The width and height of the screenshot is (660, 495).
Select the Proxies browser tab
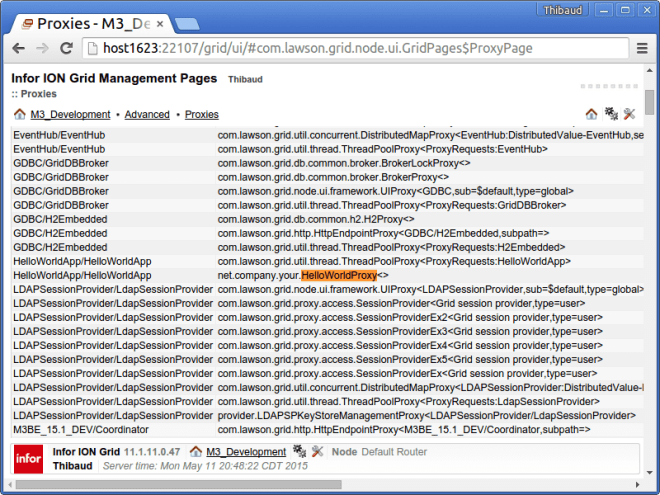click(80, 19)
